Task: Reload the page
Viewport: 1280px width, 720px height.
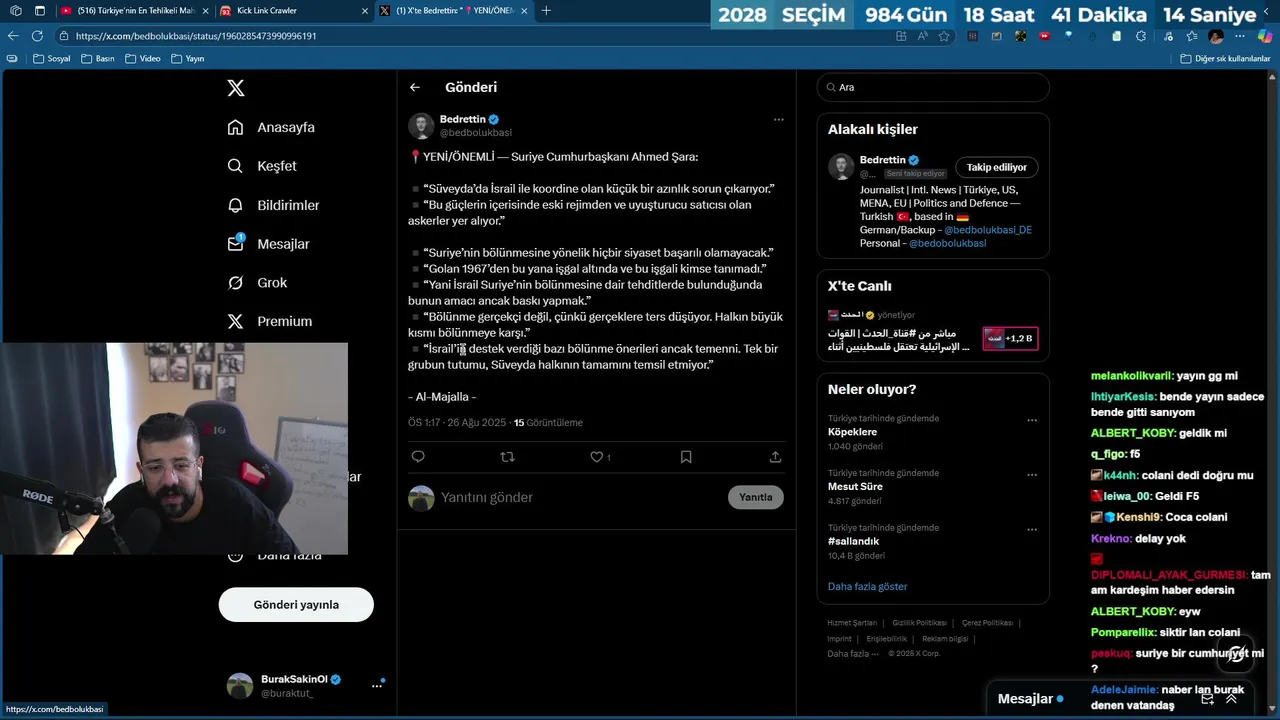Action: coord(37,36)
